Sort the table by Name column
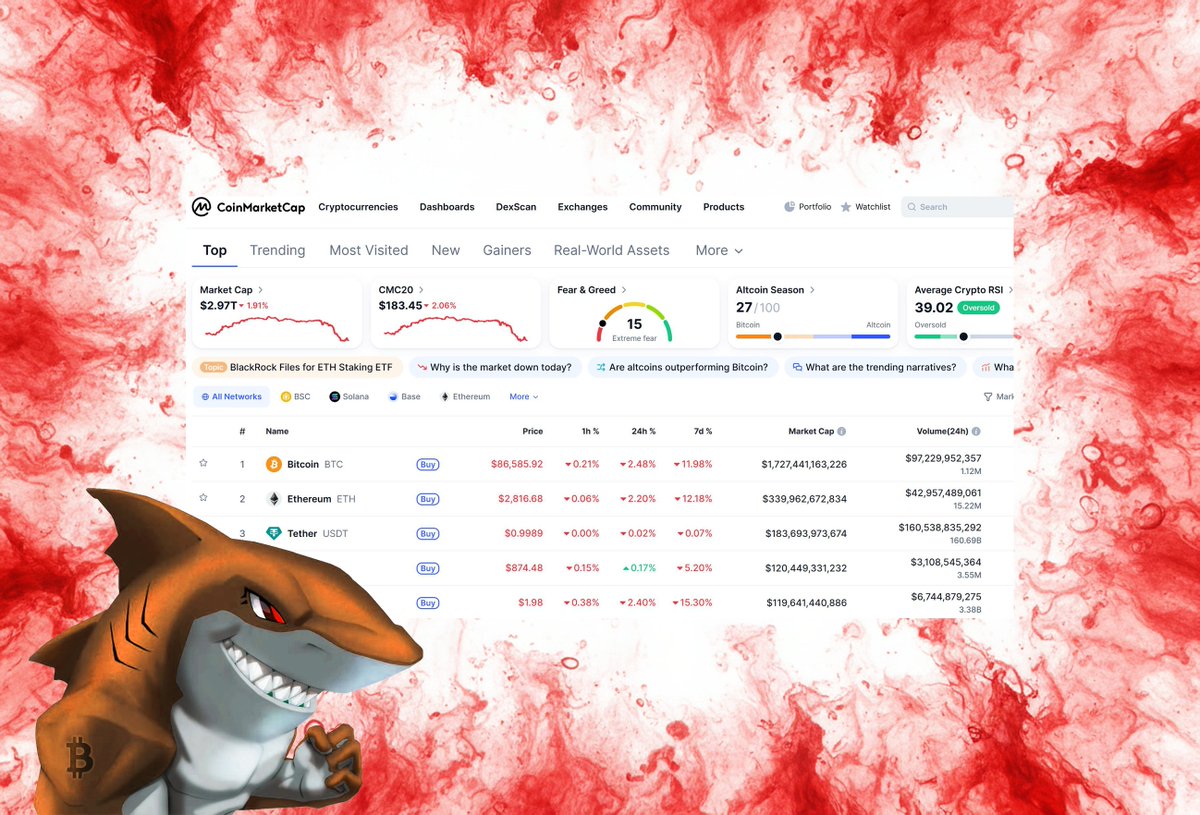This screenshot has width=1200, height=815. pos(277,431)
